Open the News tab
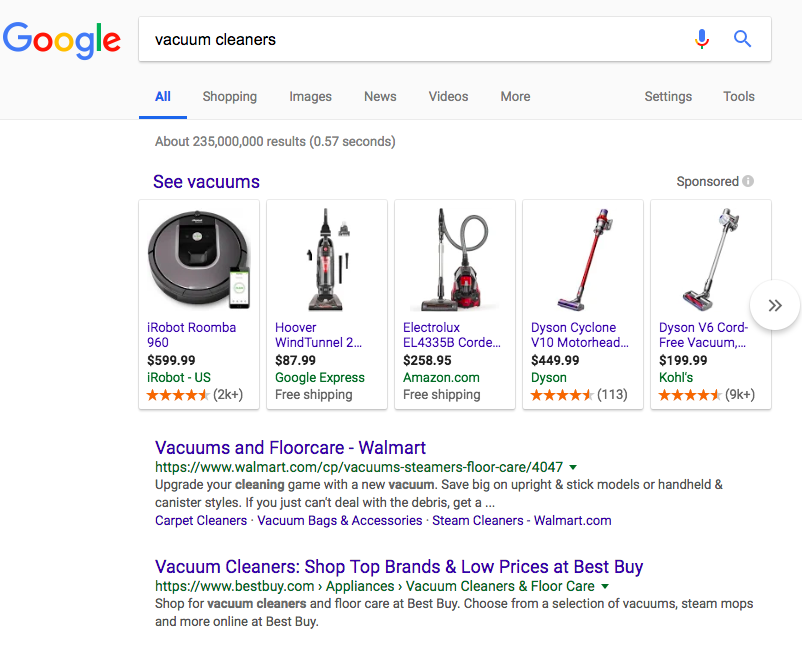This screenshot has height=645, width=802. [380, 96]
